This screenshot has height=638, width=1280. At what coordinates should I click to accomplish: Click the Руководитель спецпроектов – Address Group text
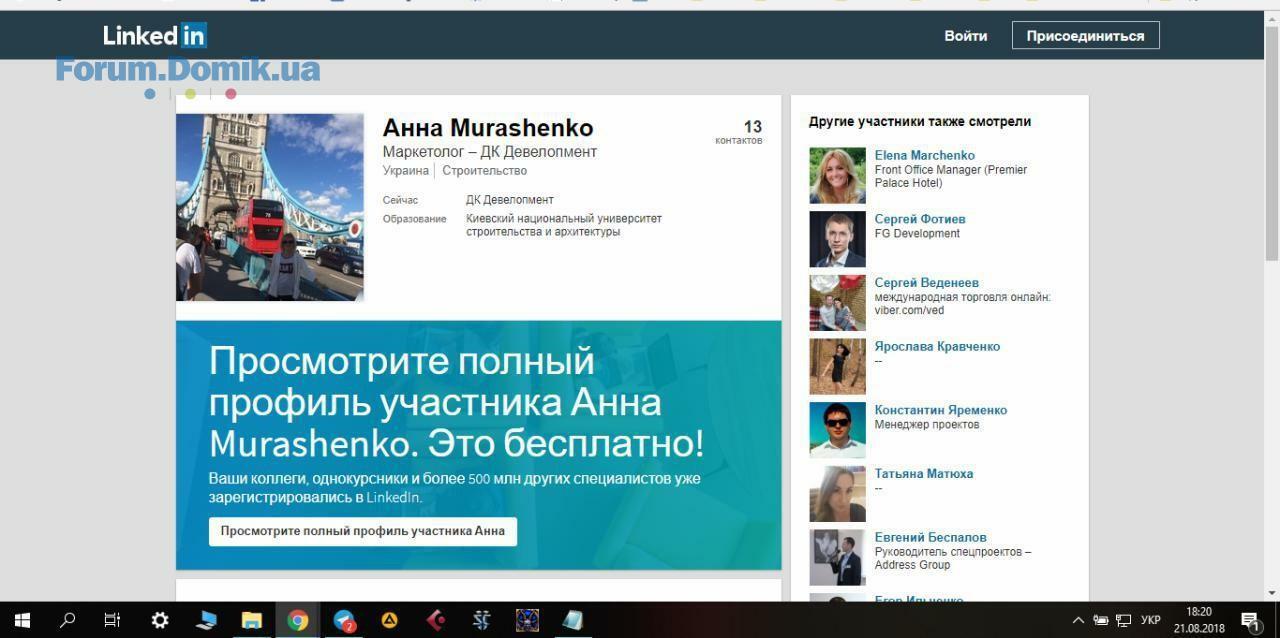[x=953, y=558]
